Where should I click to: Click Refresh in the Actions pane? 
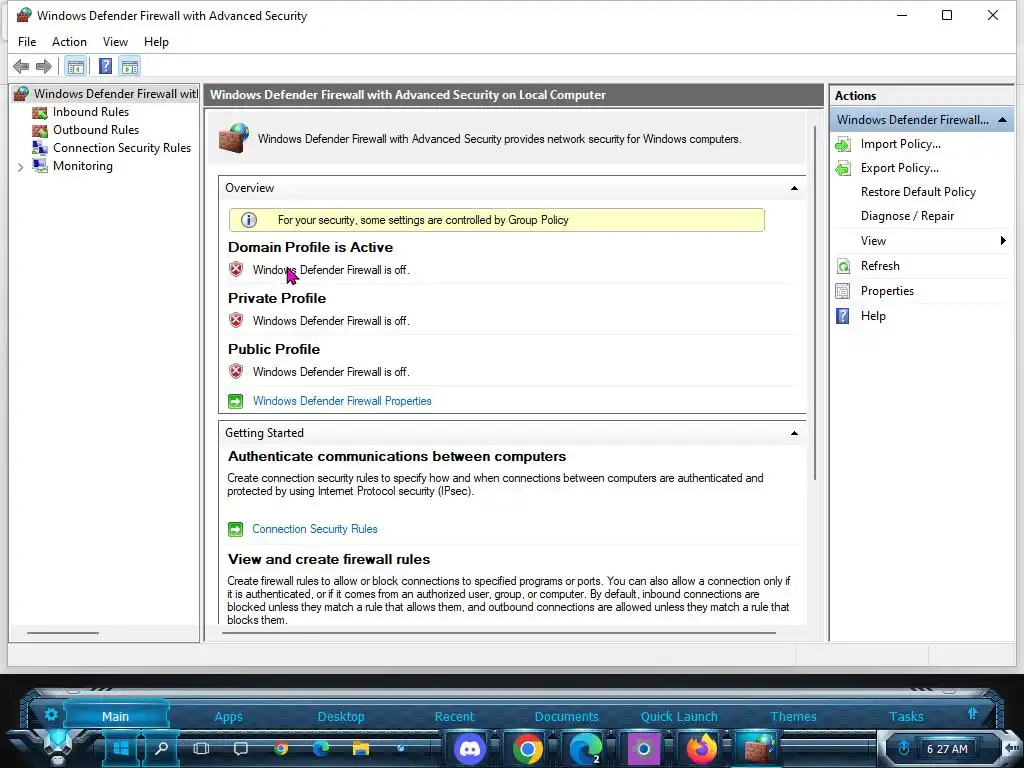880,266
